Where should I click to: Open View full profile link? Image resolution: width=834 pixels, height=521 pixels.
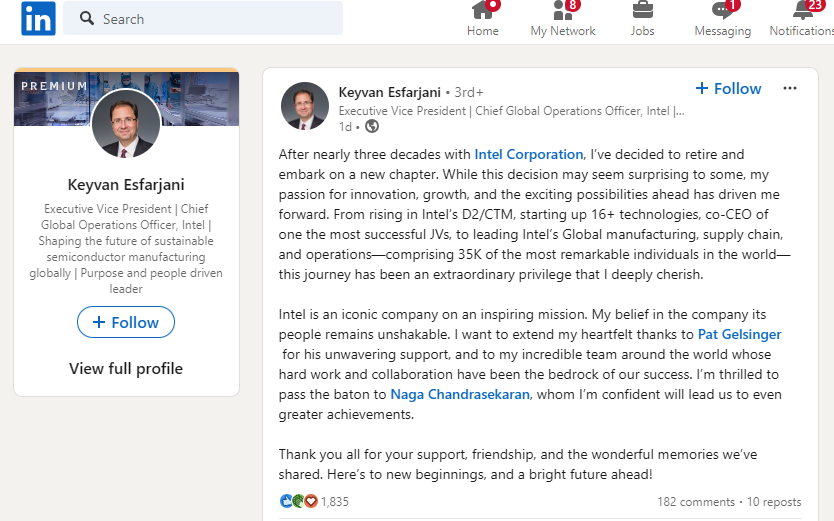click(126, 368)
